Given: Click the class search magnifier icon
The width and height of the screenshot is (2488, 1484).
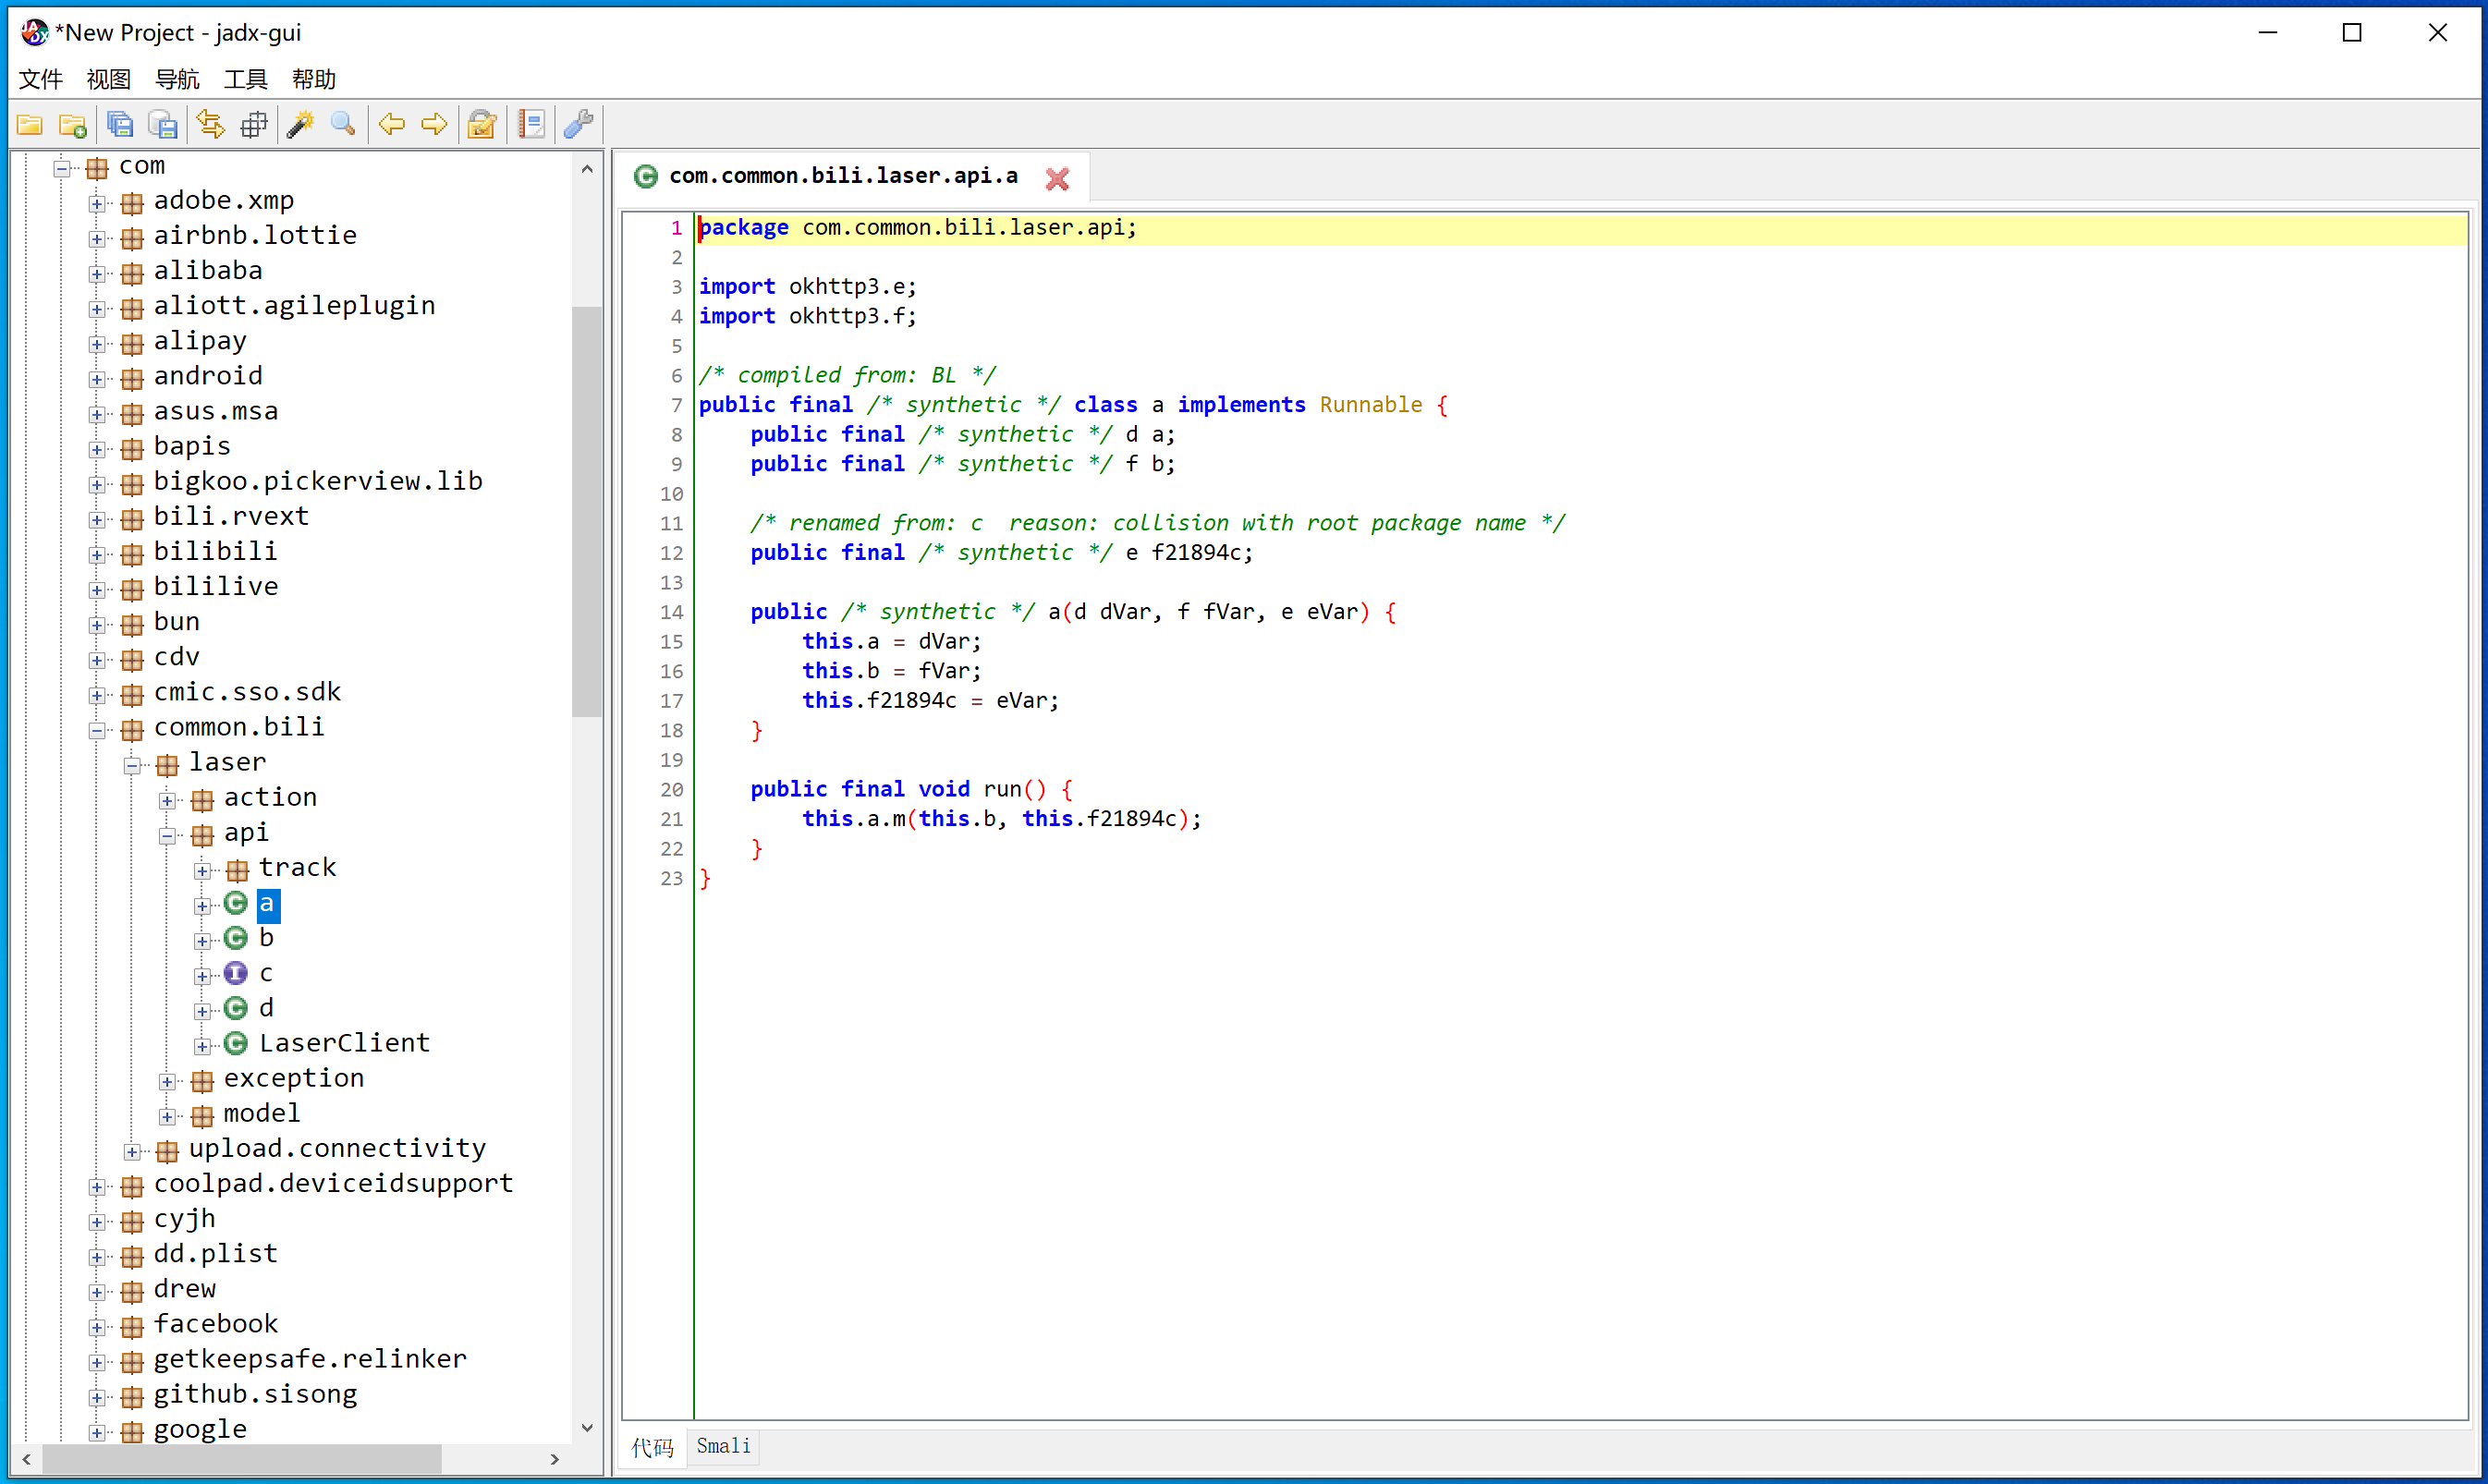Looking at the screenshot, I should (x=344, y=125).
